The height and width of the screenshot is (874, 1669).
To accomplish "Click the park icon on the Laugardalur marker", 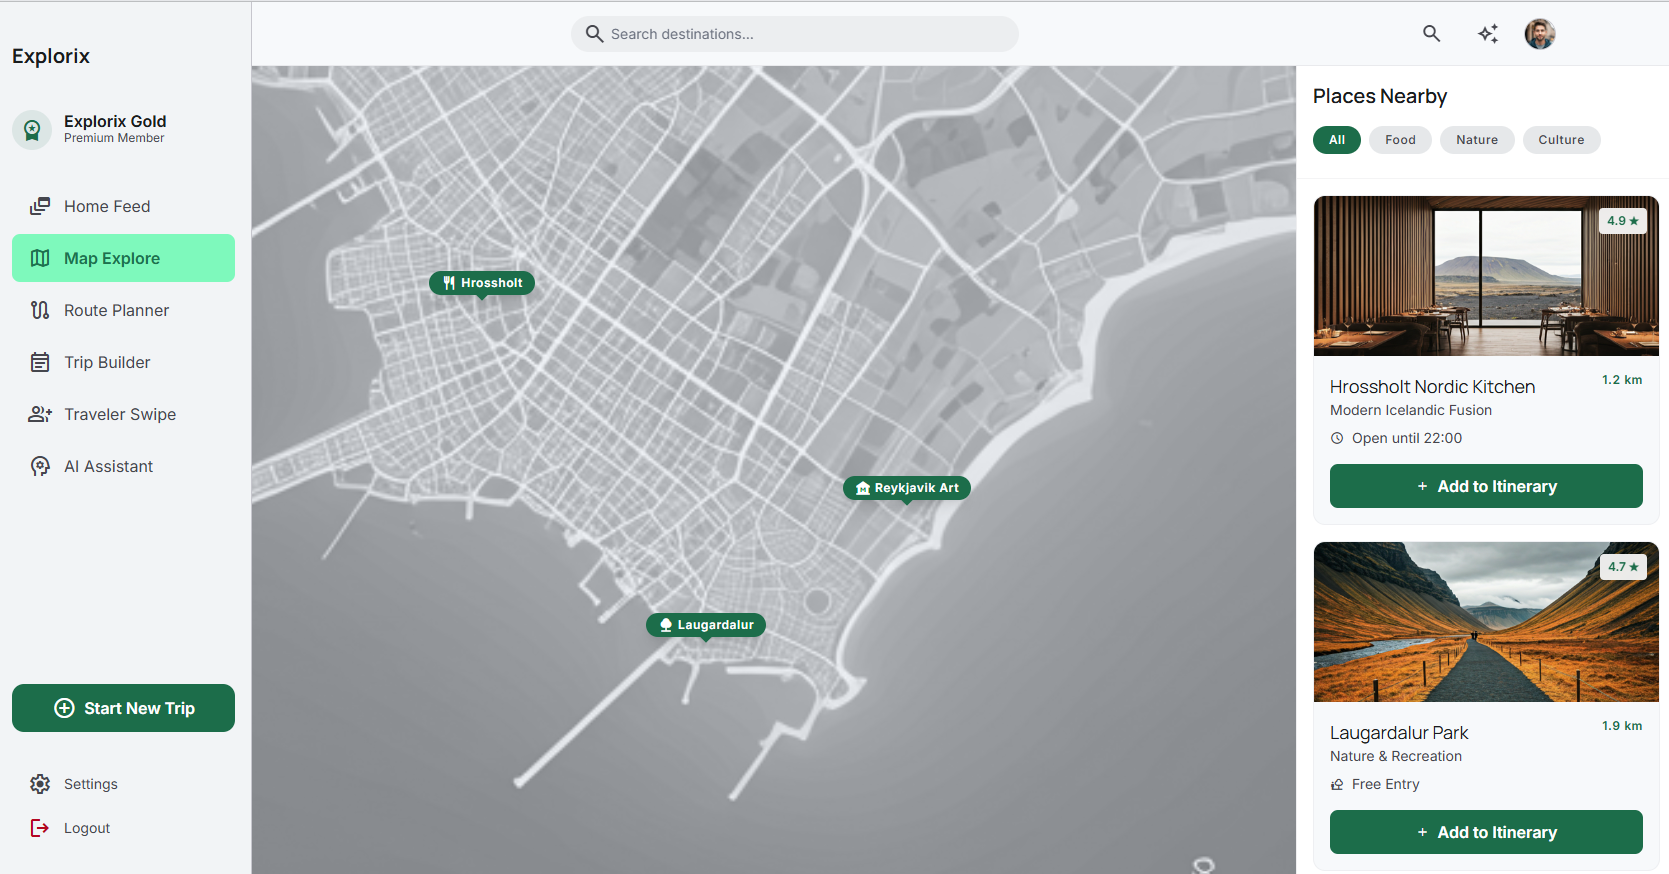I will [666, 625].
